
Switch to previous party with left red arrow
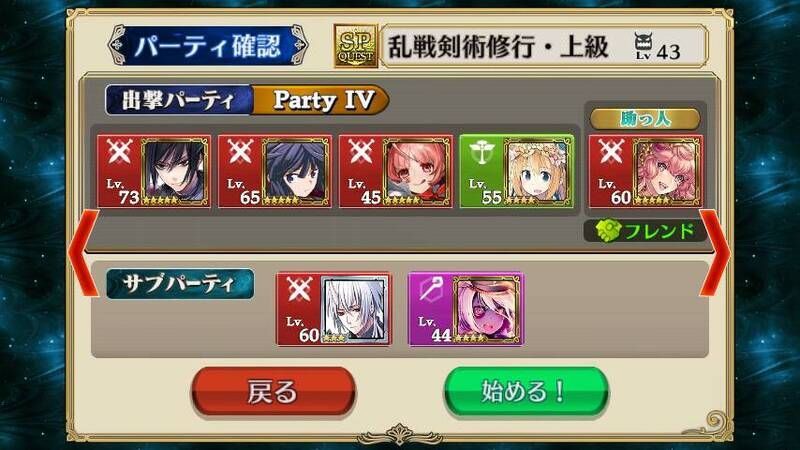83,253
